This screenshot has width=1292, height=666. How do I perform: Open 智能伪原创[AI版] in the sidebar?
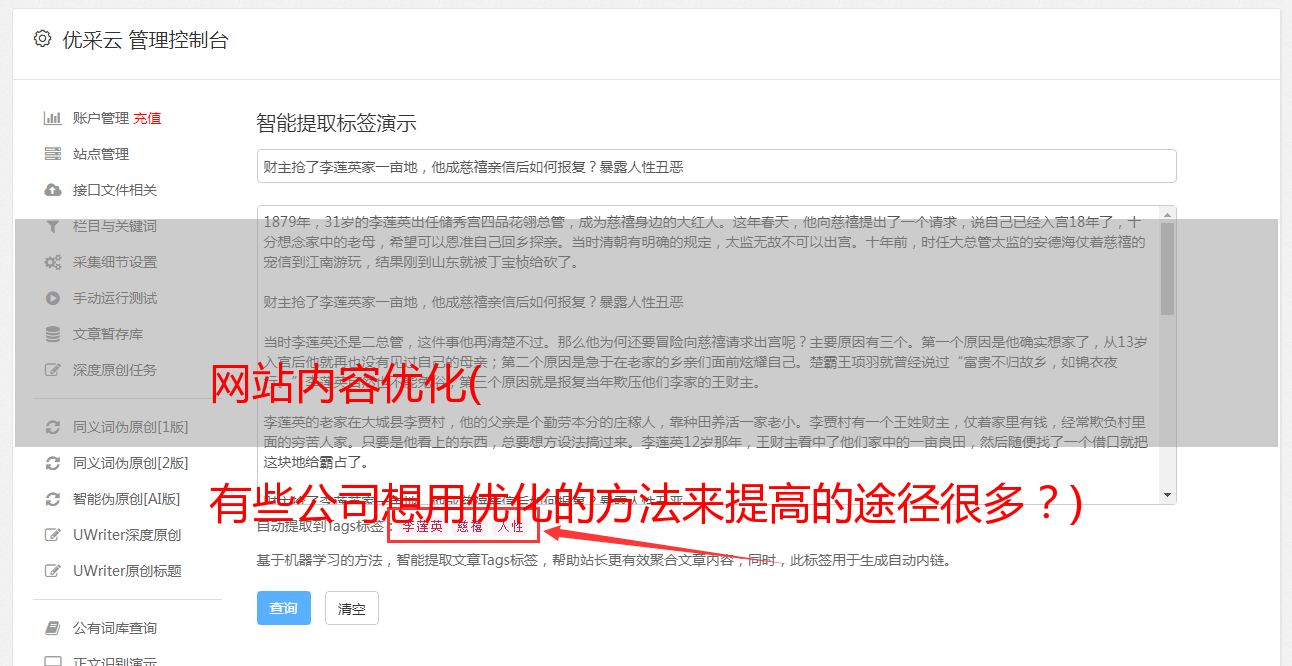[x=127, y=499]
